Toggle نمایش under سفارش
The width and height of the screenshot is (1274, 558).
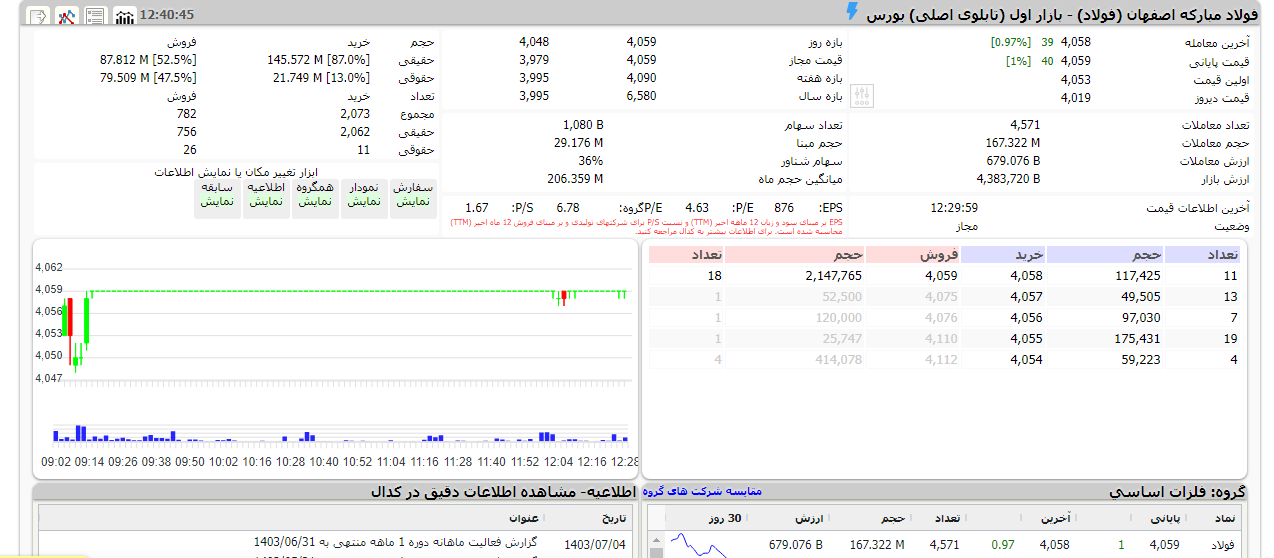point(413,201)
